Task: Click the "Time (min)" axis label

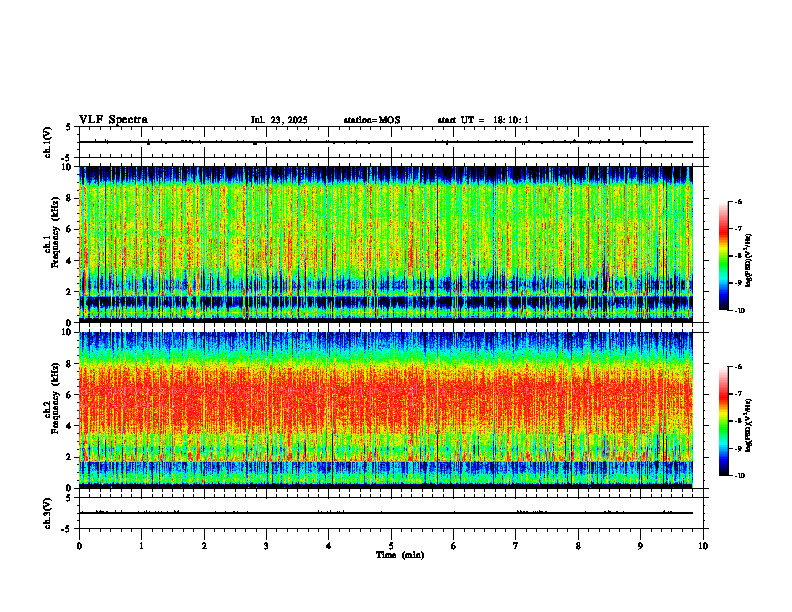Action: pyautogui.click(x=400, y=555)
